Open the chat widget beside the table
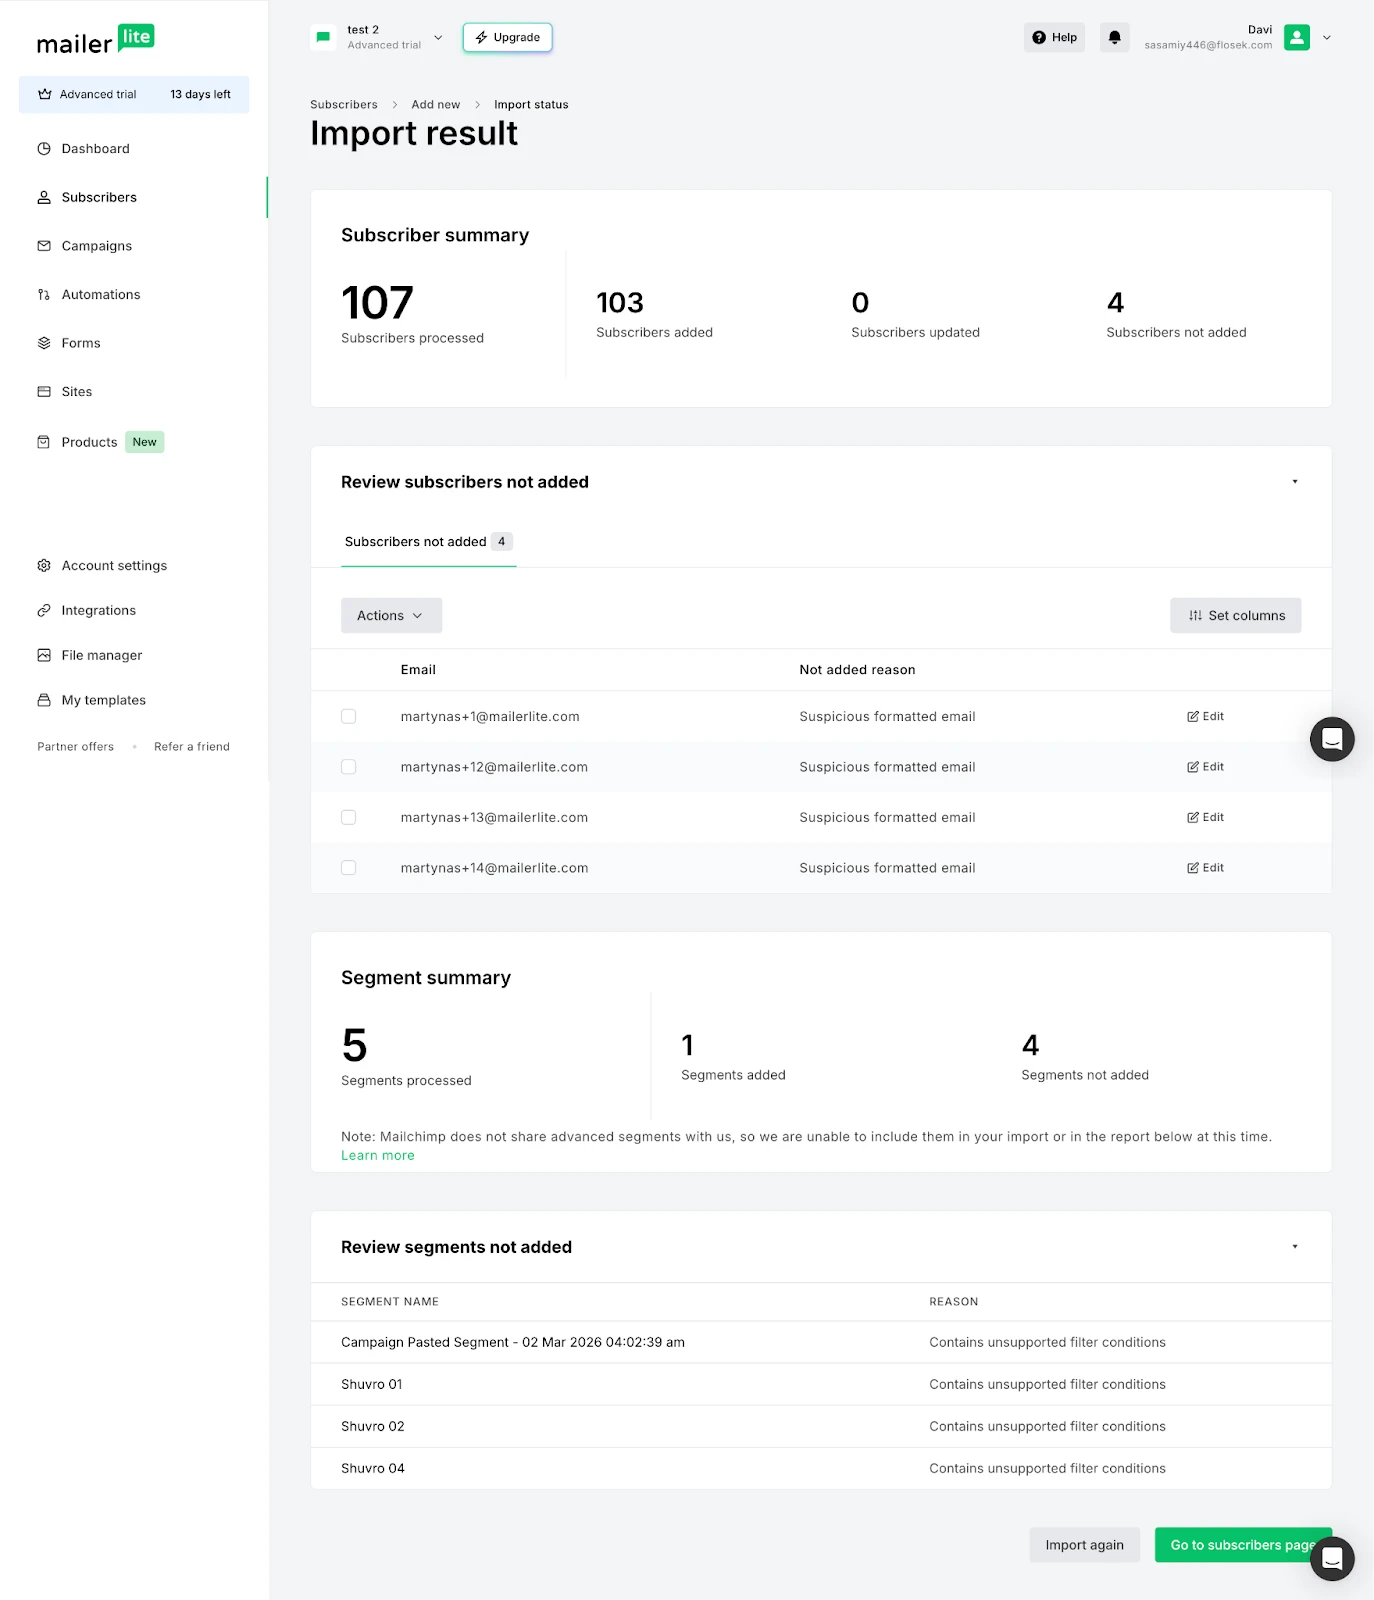Viewport: 1374px width, 1600px height. click(1332, 739)
